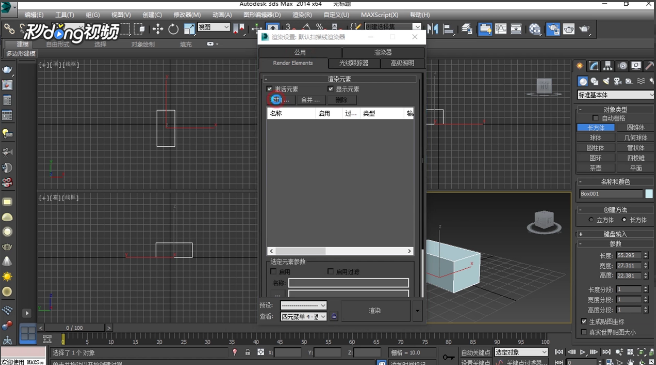Click the Percent Snap toggle icon

(320, 28)
